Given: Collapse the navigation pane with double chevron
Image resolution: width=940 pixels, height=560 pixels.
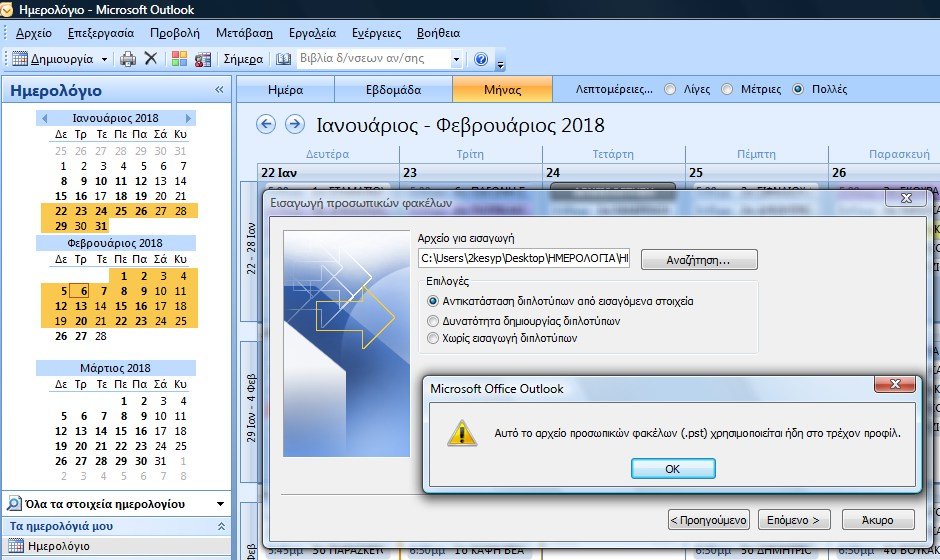Looking at the screenshot, I should point(219,90).
